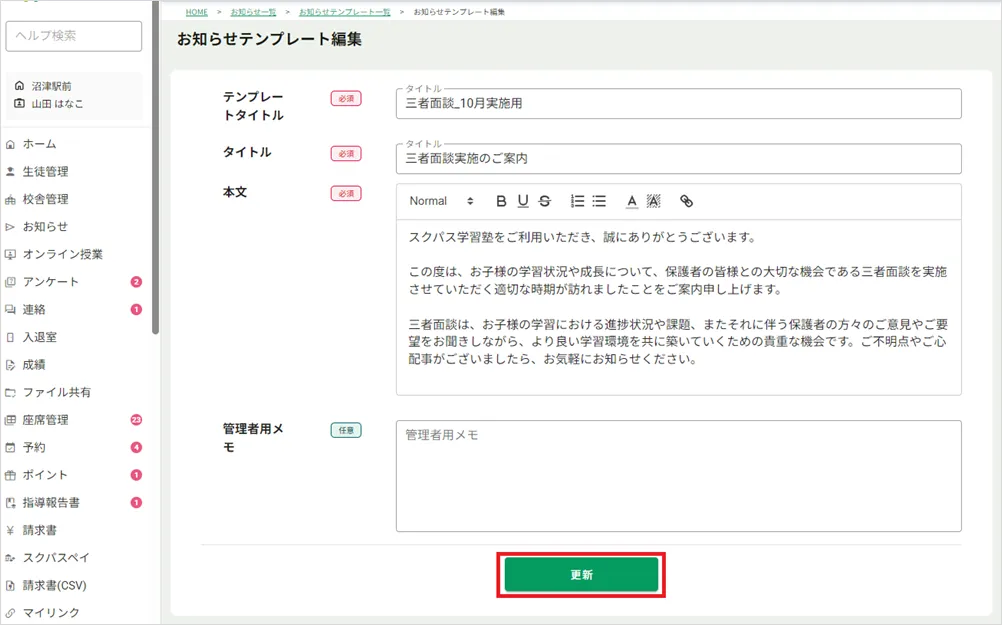The width and height of the screenshot is (1002, 625).
Task: Open 指導報告書 in the sidebar
Action: tap(51, 503)
